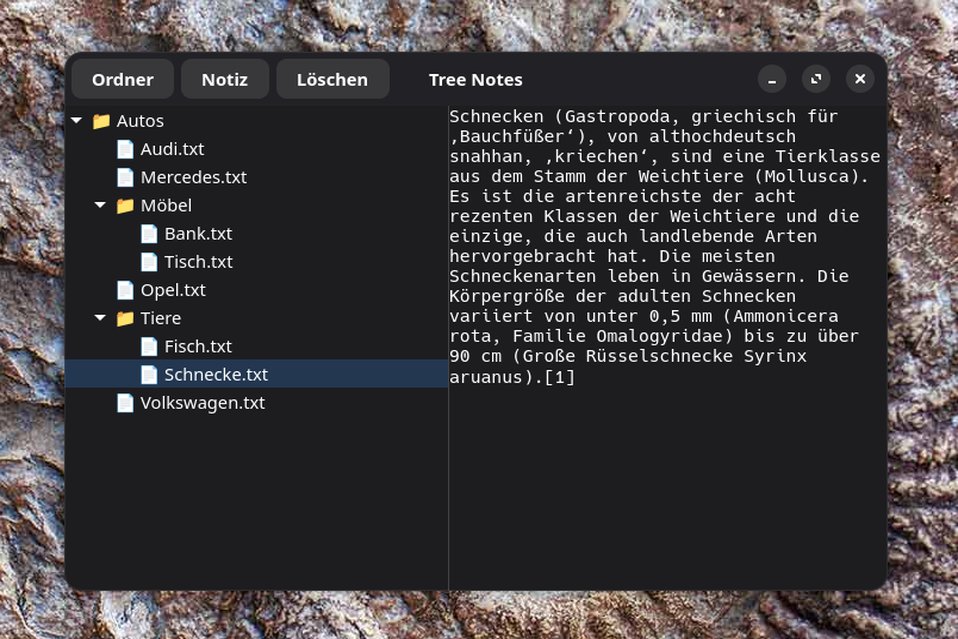Click the Opel.txt file icon
The image size is (958, 639).
pos(125,290)
